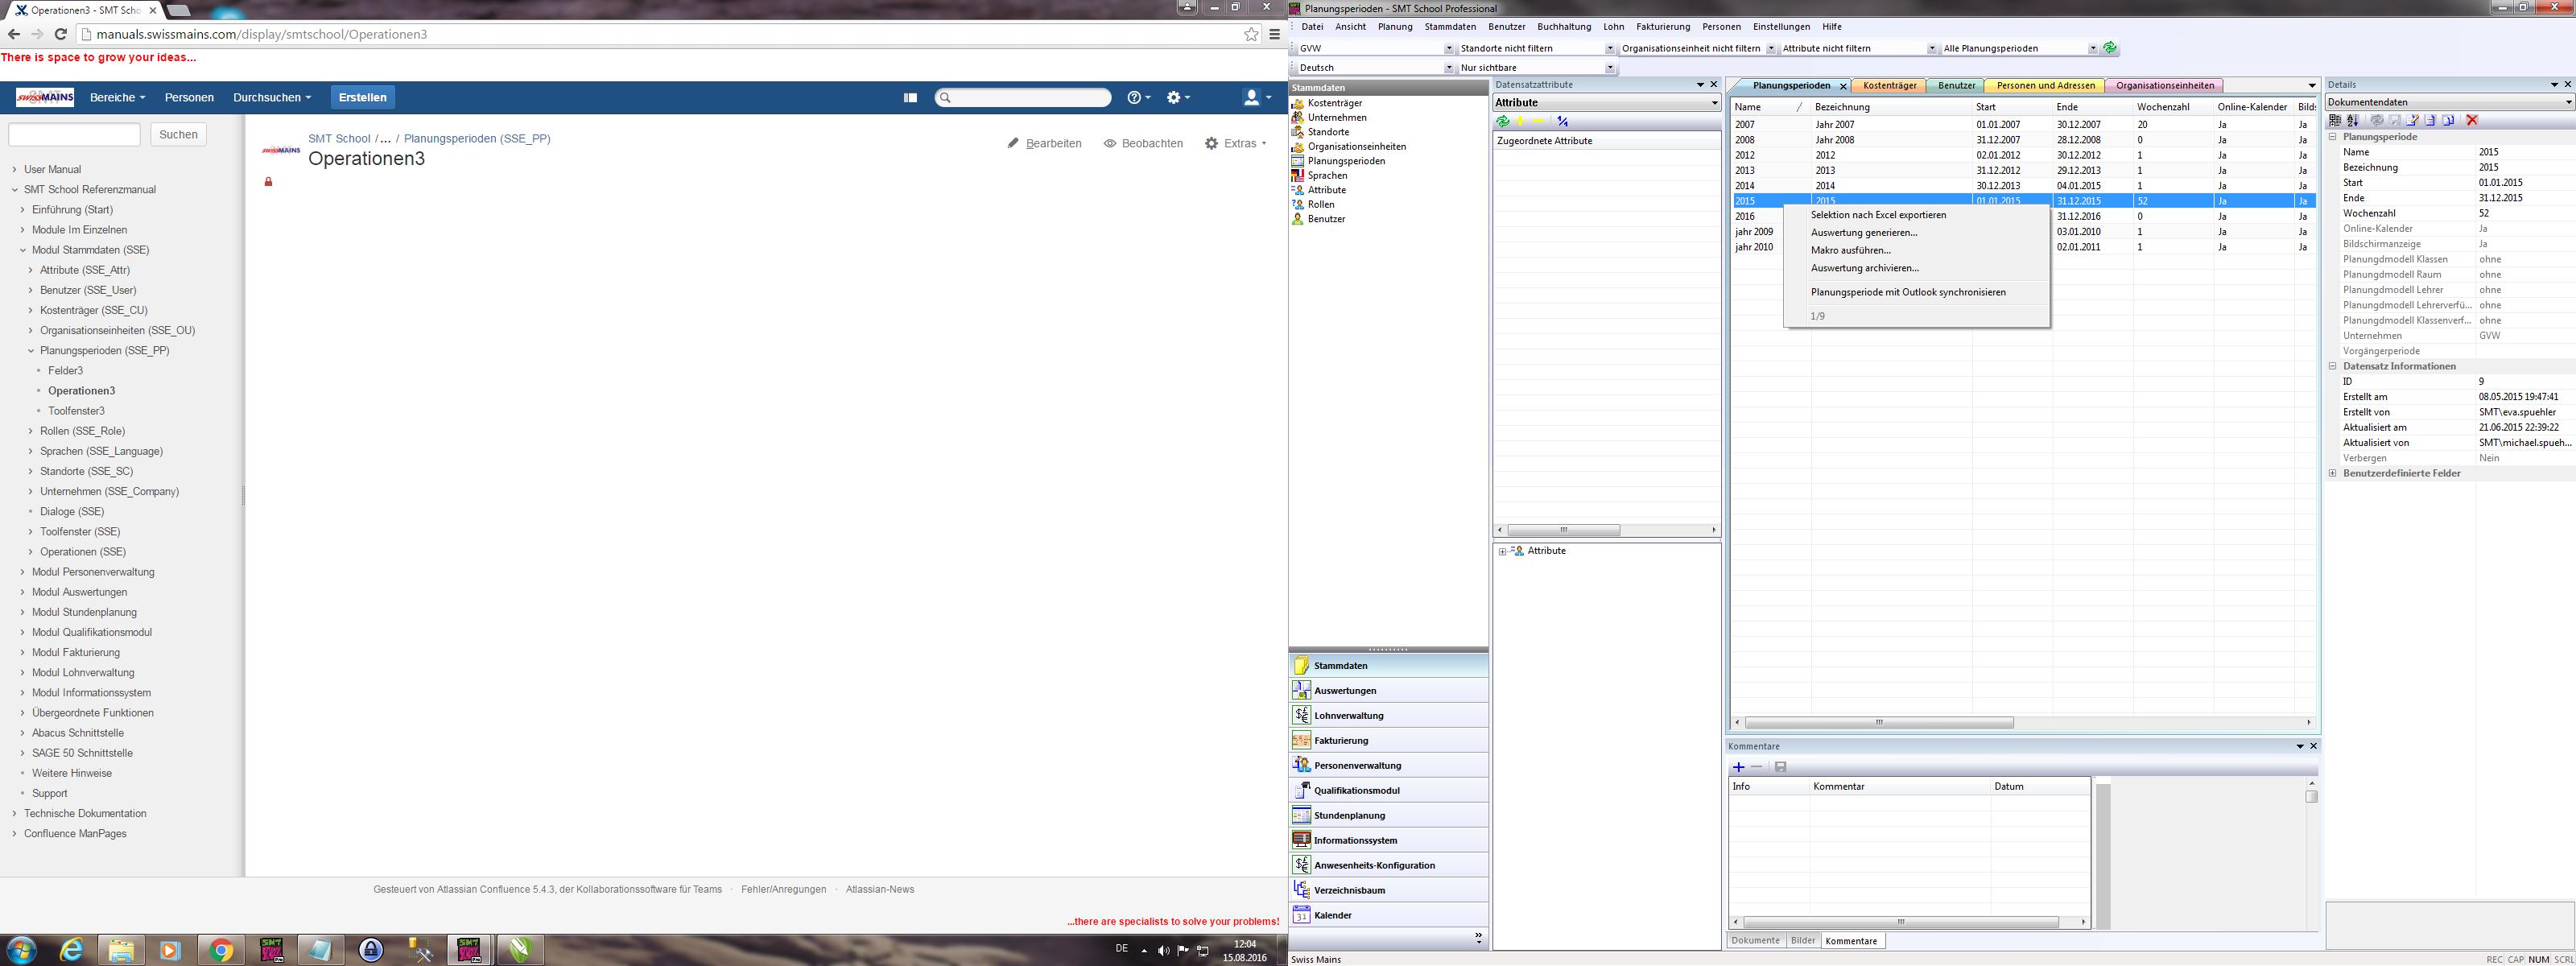Open Alle Planungsperioden filter dropdown
This screenshot has height=966, width=2576.
click(2092, 49)
